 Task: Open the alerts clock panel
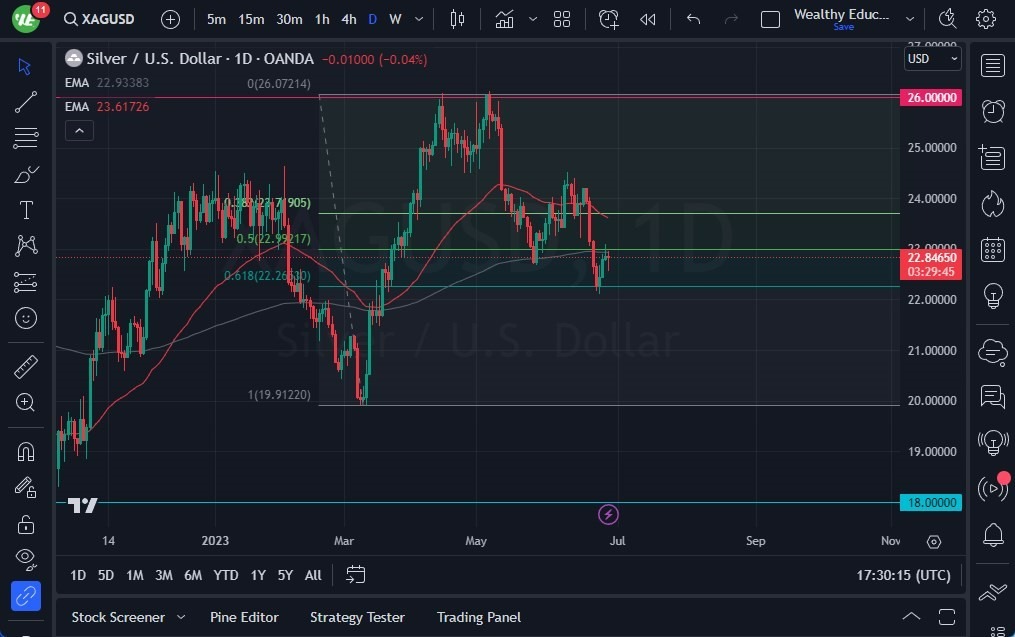[993, 111]
